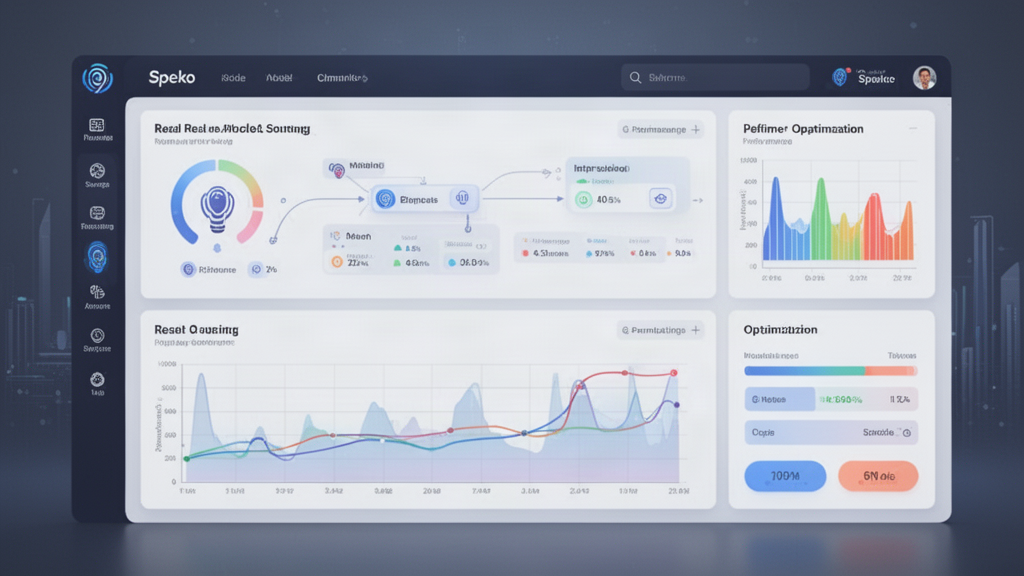Toggle the bars icon in Elements node
Viewport: 1024px width, 576px height.
(x=462, y=199)
